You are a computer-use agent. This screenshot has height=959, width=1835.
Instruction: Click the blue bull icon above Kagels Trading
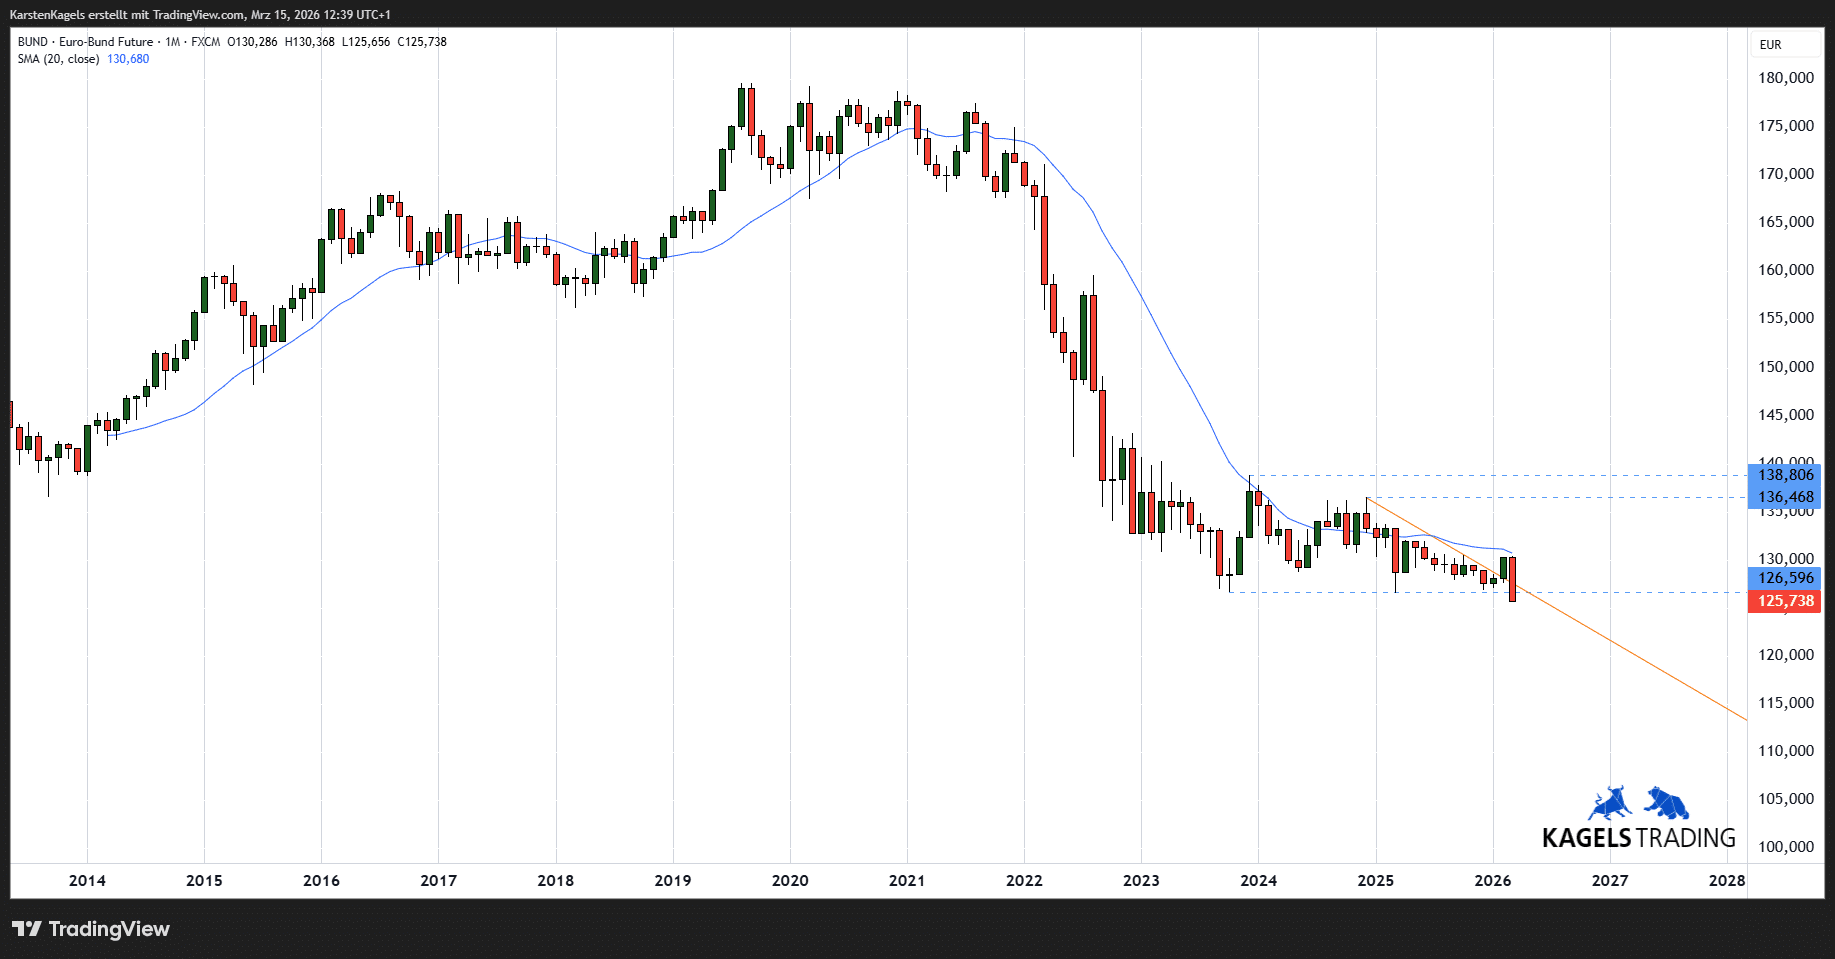1609,804
